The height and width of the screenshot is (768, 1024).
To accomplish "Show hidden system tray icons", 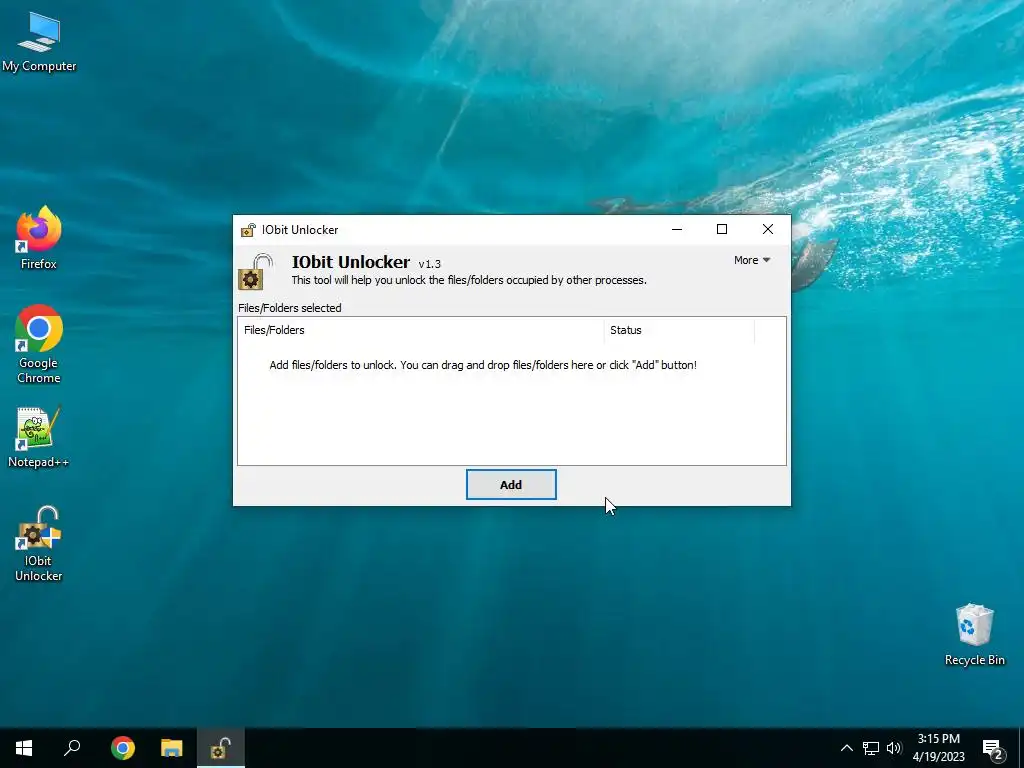I will point(846,748).
